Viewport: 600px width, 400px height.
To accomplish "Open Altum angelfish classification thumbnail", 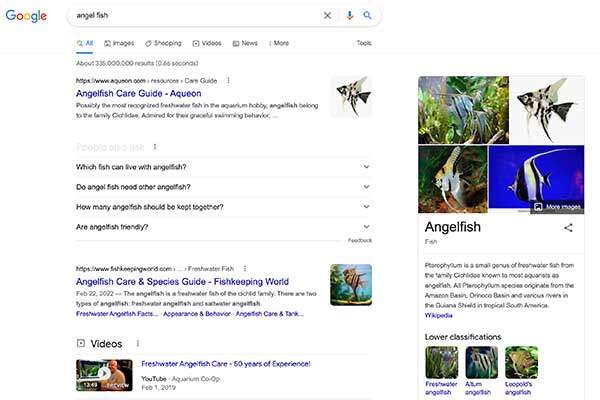I will [x=481, y=362].
